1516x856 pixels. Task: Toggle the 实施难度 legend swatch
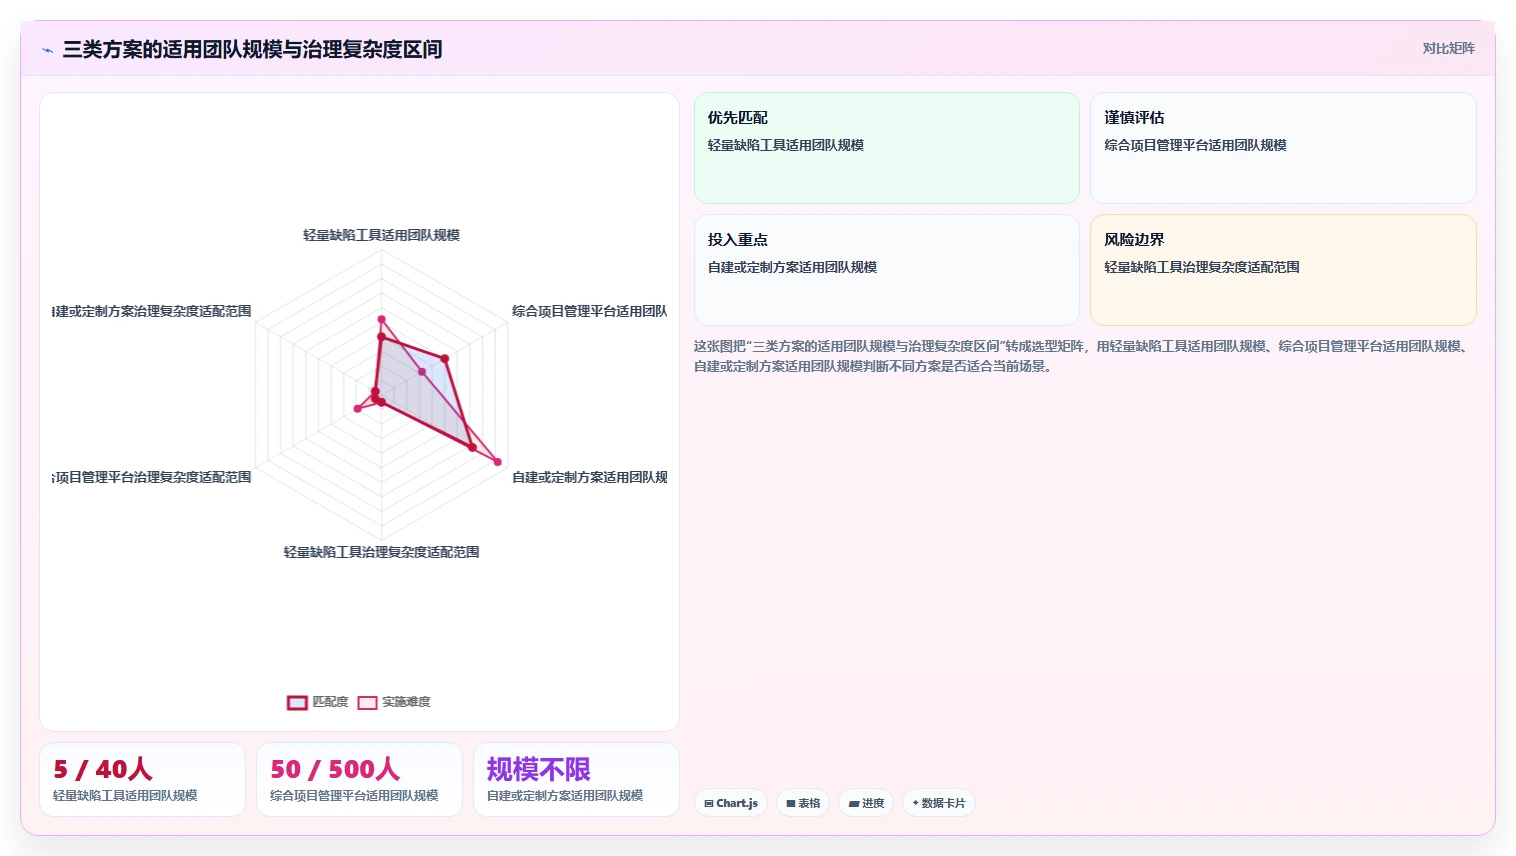click(x=367, y=702)
